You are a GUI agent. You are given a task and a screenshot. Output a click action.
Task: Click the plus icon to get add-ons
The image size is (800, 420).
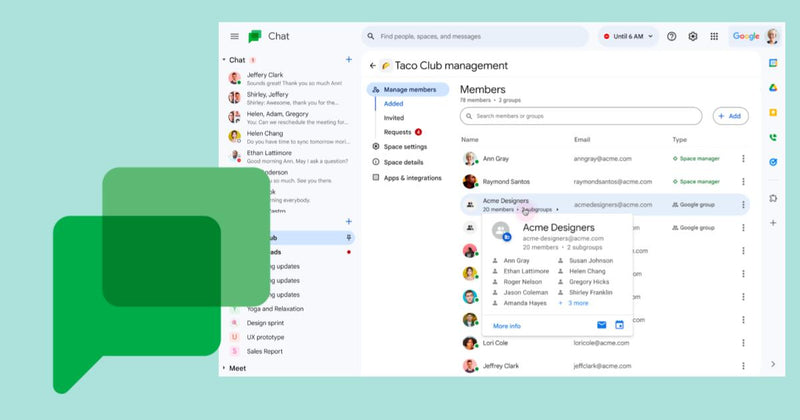(773, 223)
